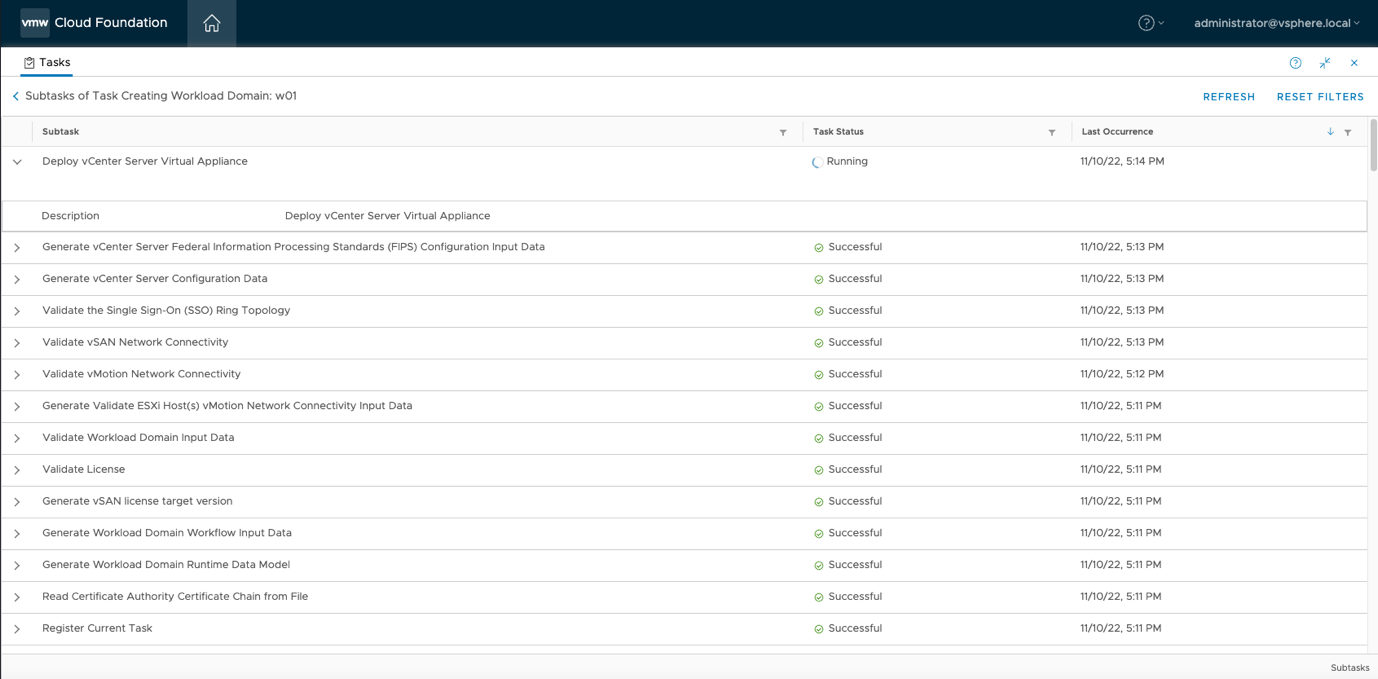This screenshot has height=679, width=1378.
Task: Click the Task Status column header
Action: pos(838,132)
